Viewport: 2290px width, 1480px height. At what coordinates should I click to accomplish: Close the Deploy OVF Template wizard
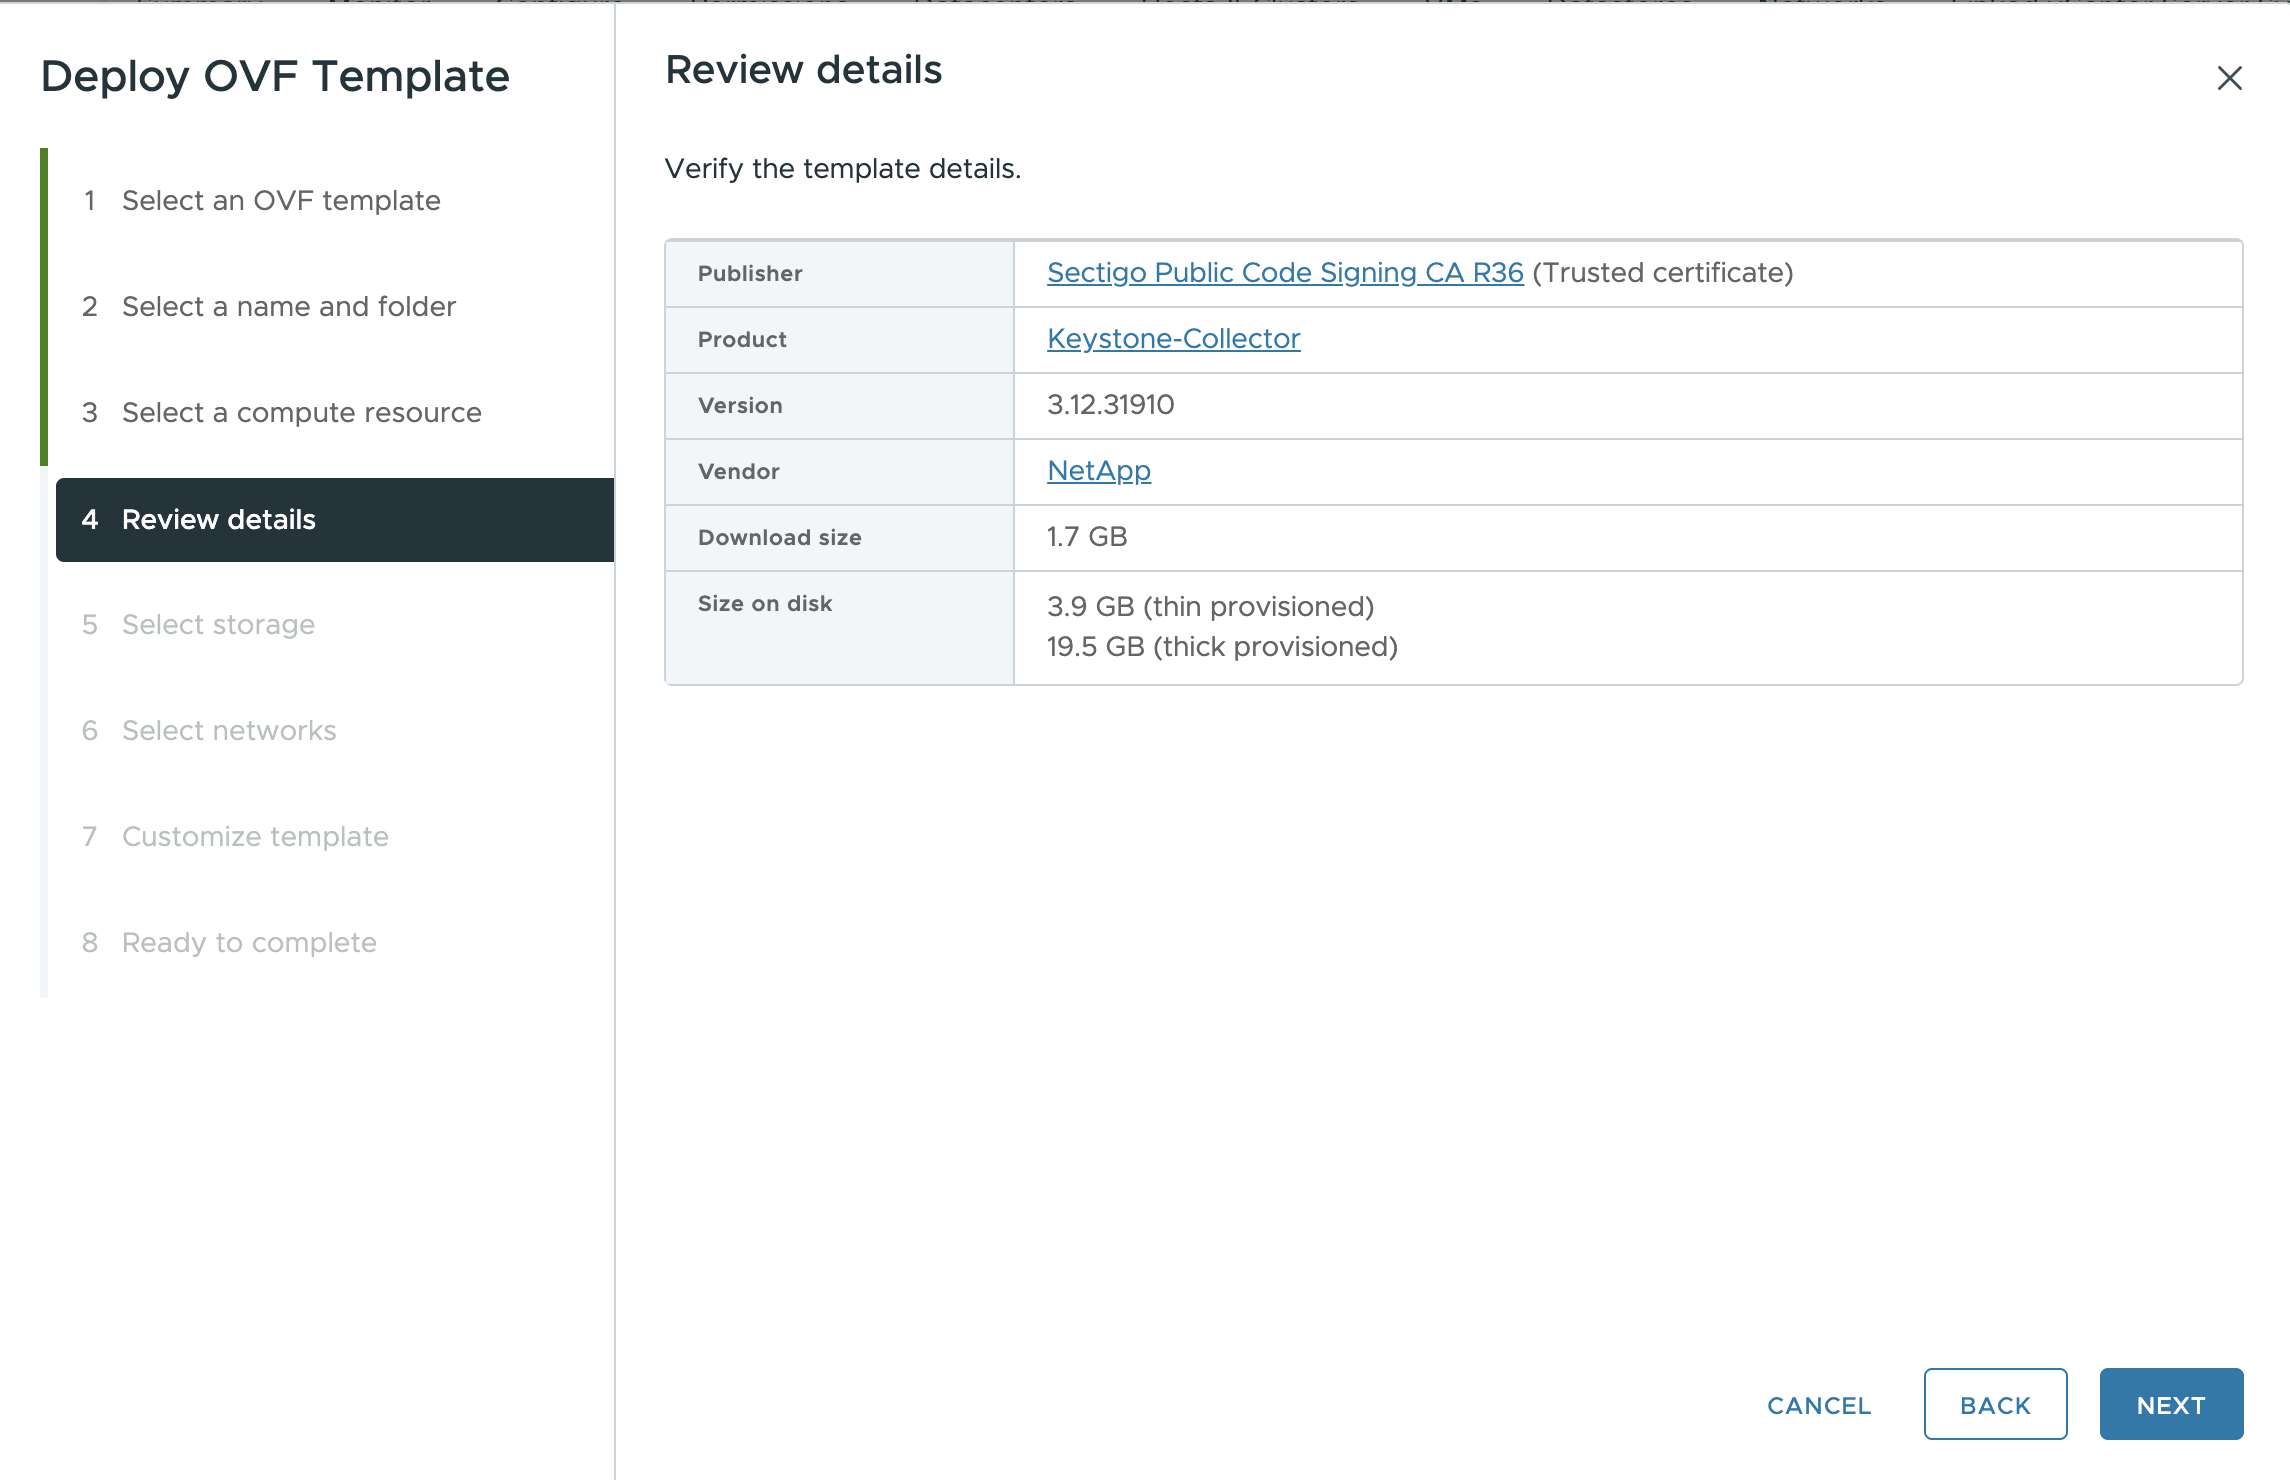[x=2228, y=78]
